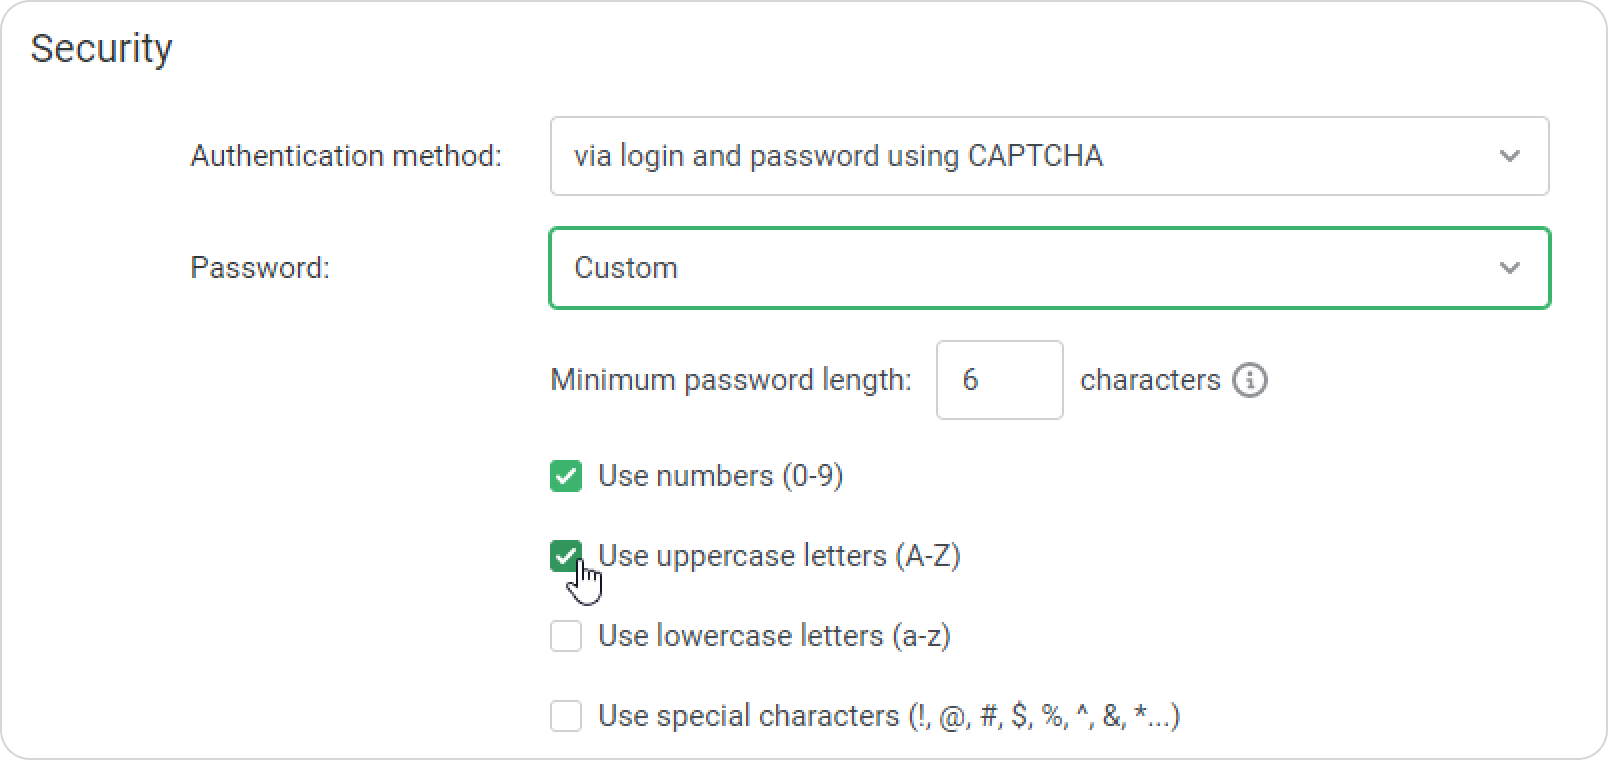Click the word 'characters' after the length box
Viewport: 1608px width, 760px height.
[x=1150, y=380]
